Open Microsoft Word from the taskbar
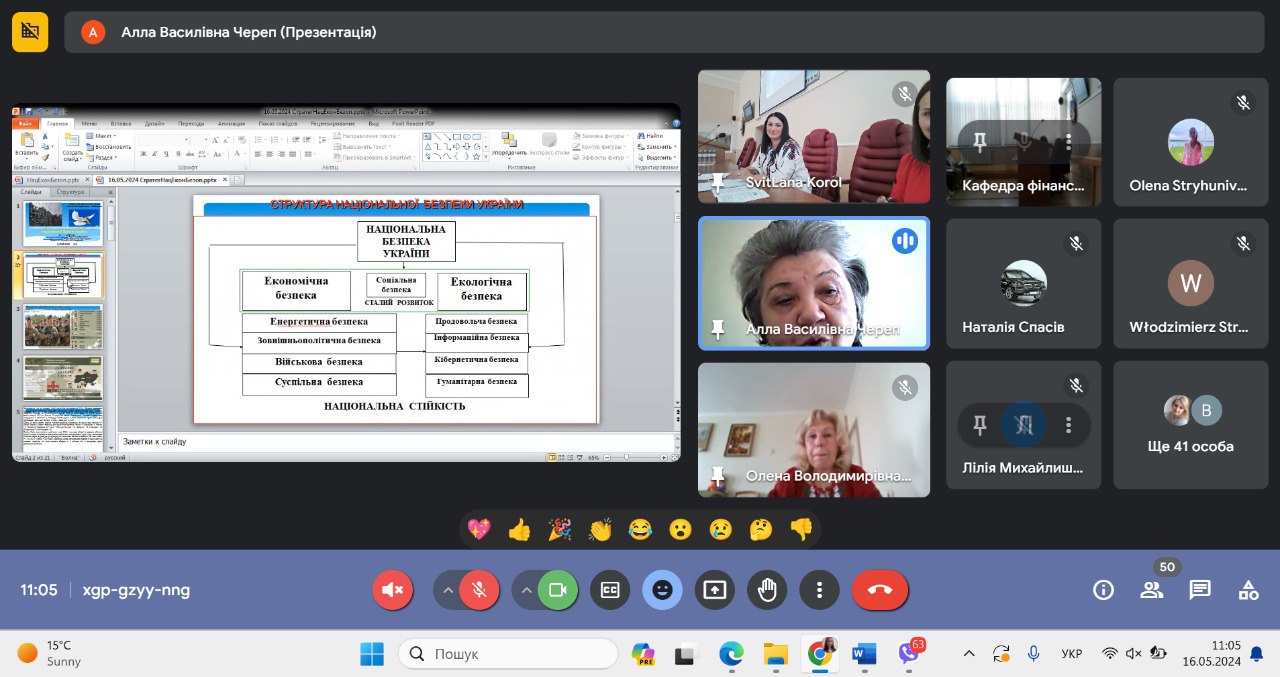This screenshot has height=677, width=1280. (x=863, y=654)
